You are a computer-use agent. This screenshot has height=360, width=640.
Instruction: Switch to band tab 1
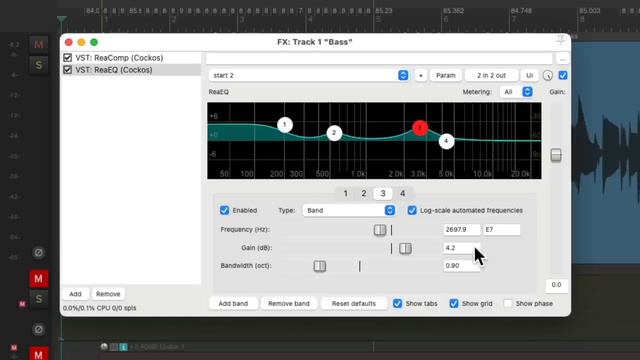point(345,193)
